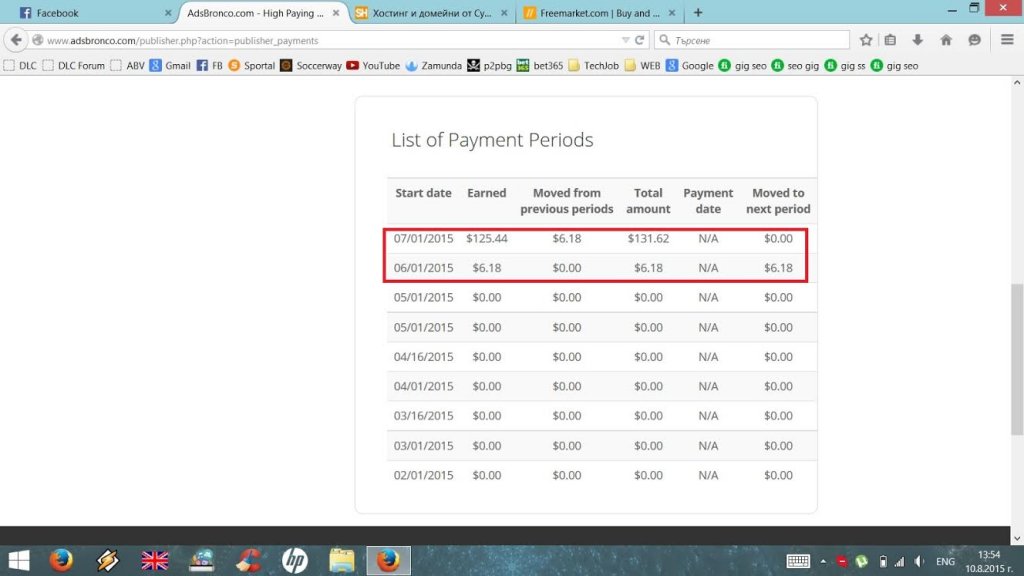Image resolution: width=1024 pixels, height=576 pixels.
Task: Open the HP taskbar icon
Action: tap(295, 560)
